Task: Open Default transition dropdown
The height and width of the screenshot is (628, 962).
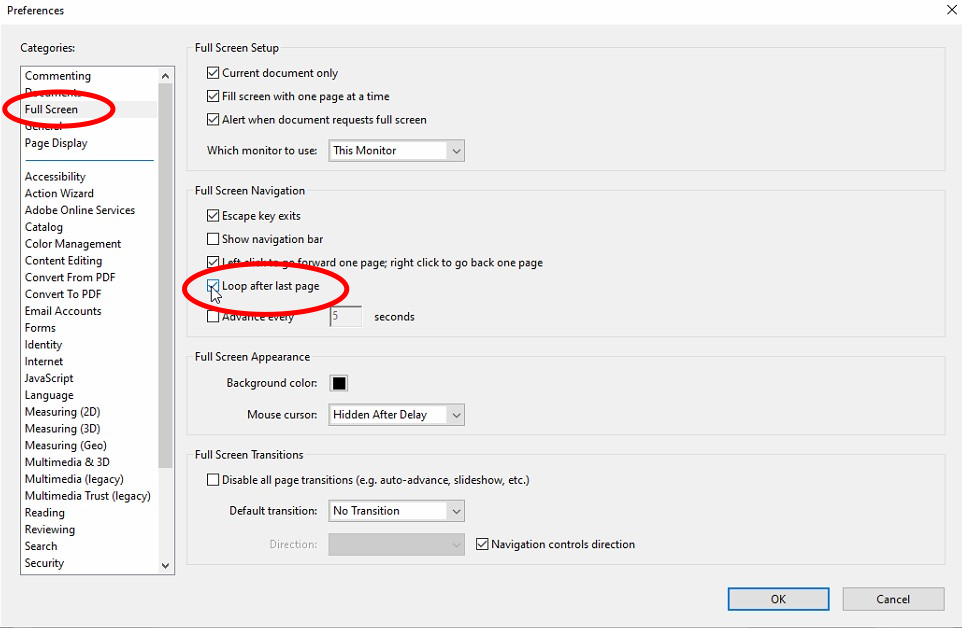Action: (397, 511)
